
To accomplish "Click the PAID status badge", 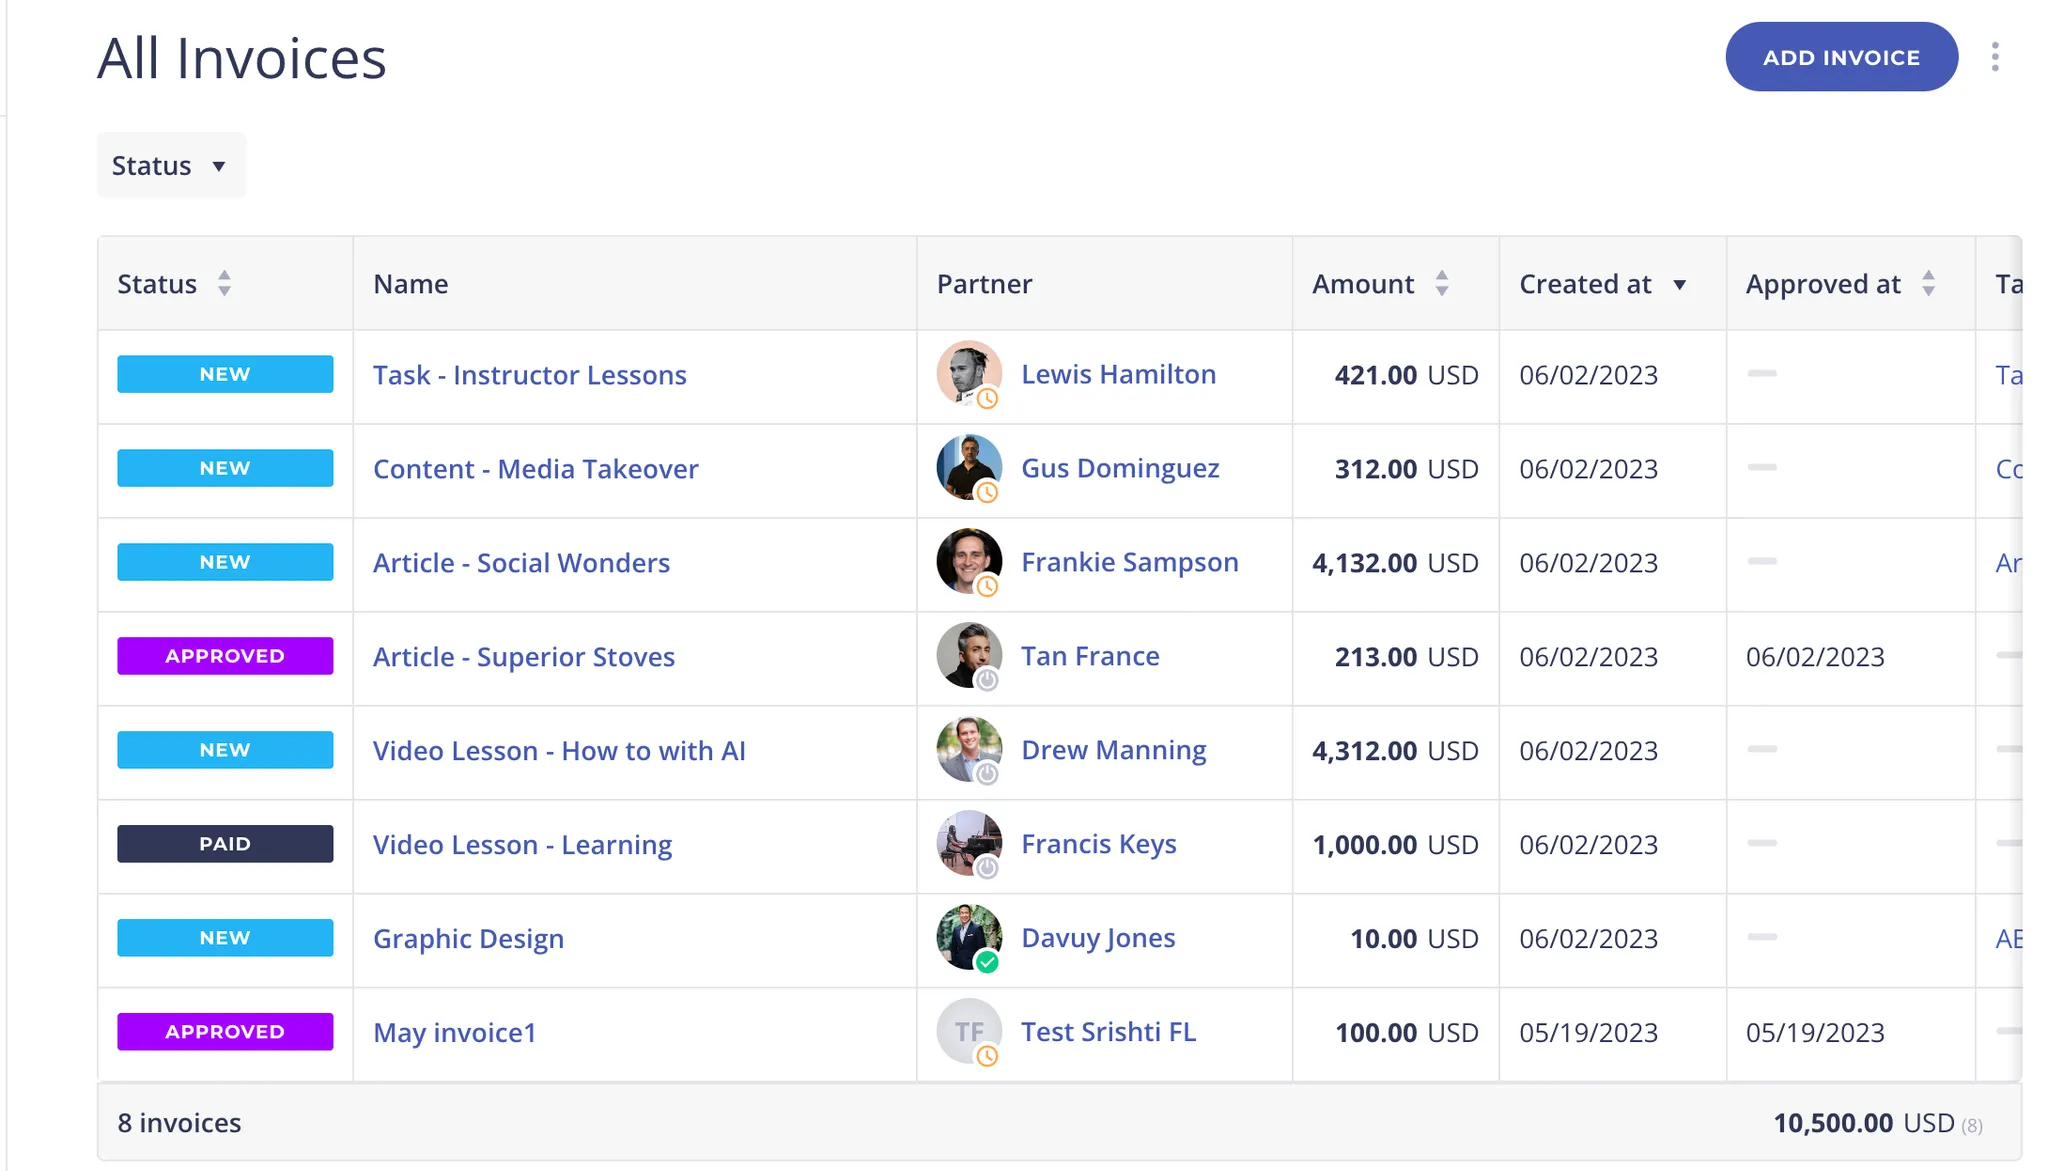I will pyautogui.click(x=225, y=844).
